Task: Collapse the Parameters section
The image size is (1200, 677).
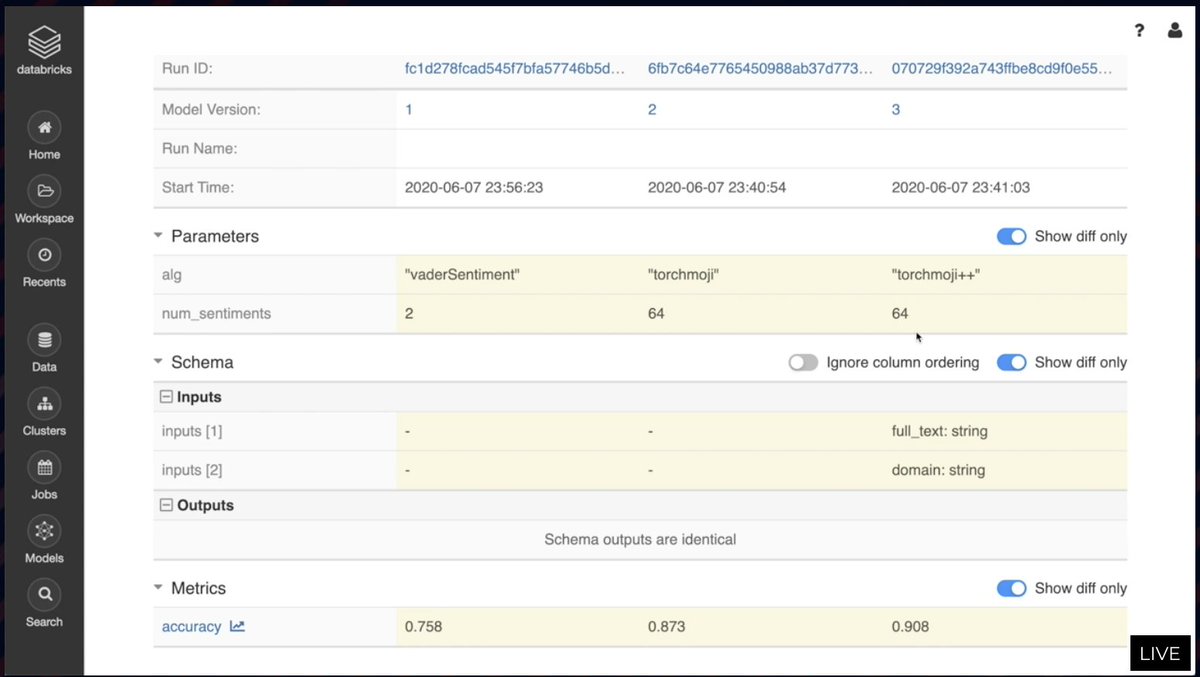Action: point(157,236)
